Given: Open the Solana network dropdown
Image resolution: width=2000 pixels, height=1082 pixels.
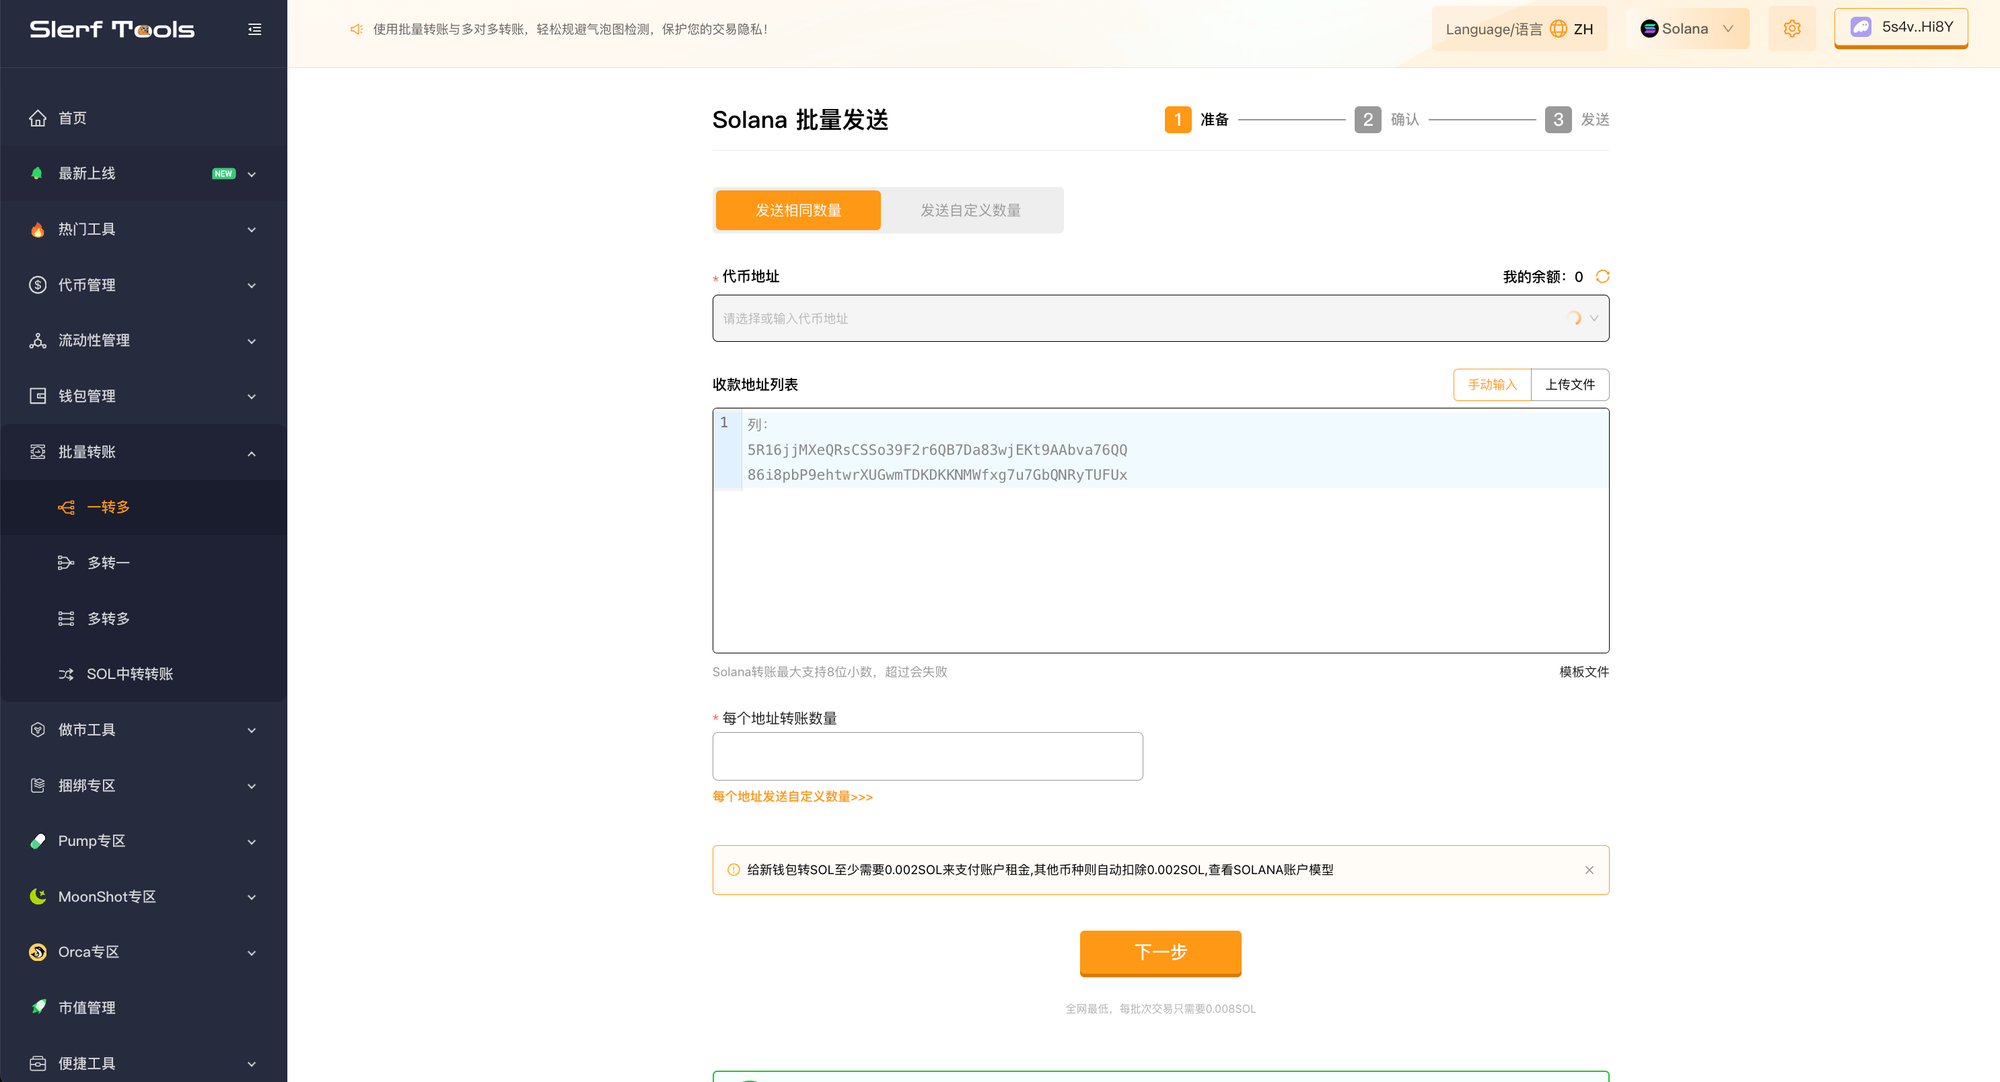Looking at the screenshot, I should click(x=1688, y=29).
